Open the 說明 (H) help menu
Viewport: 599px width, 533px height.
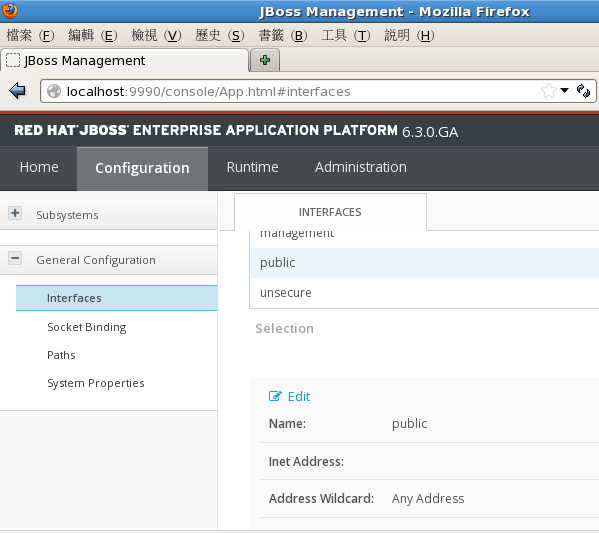[409, 36]
